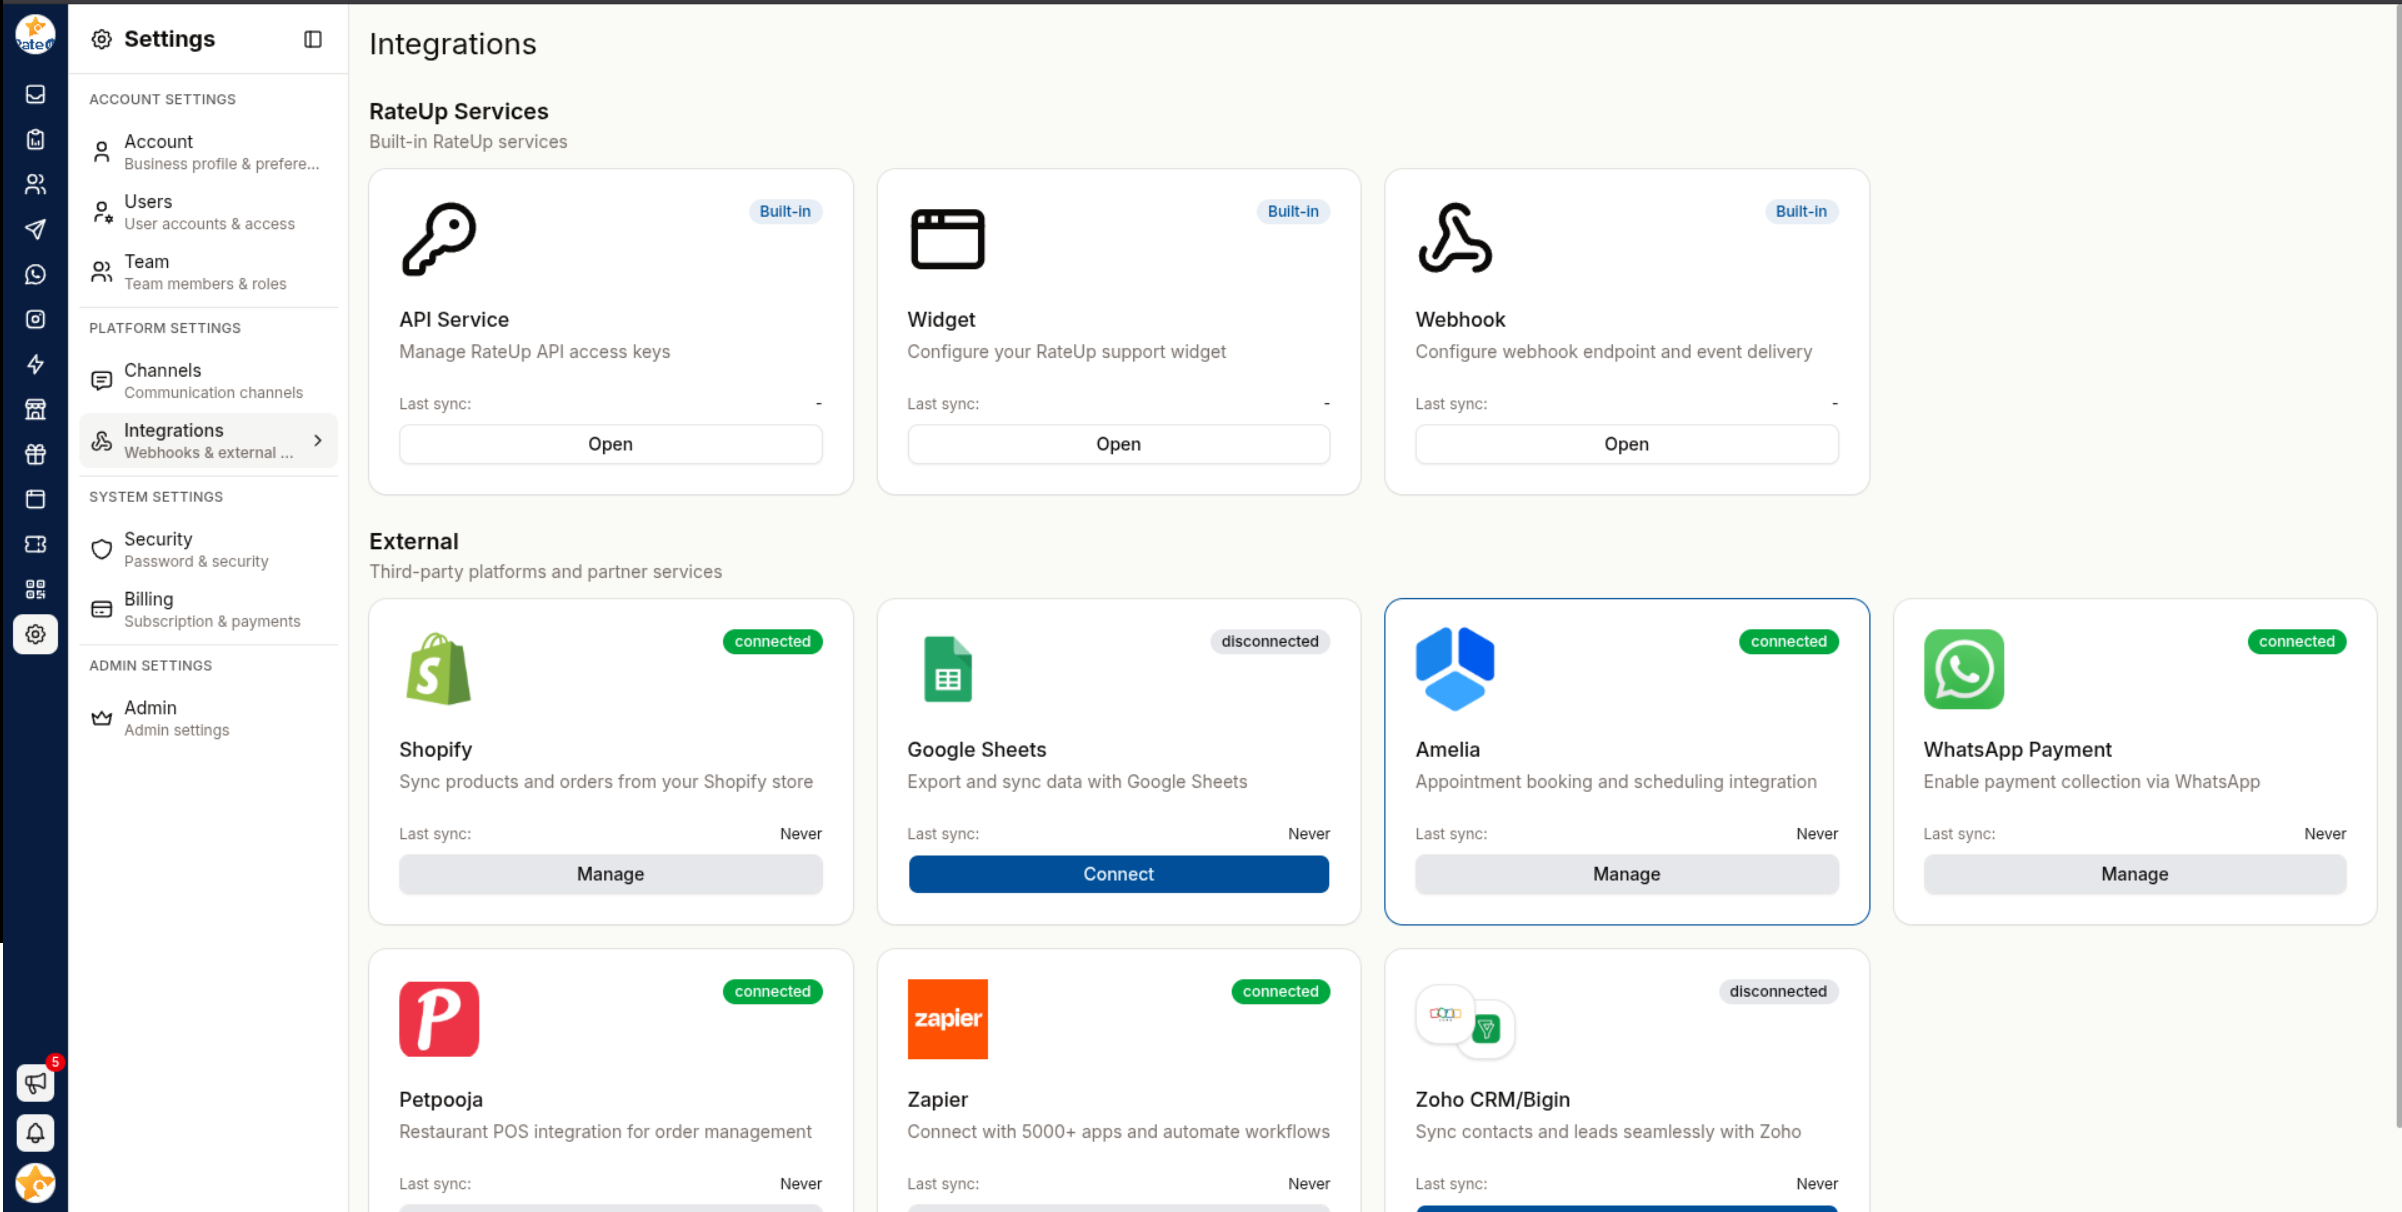Select Integrations item in sidebar
Screen dimensions: 2402x1212
208,441
